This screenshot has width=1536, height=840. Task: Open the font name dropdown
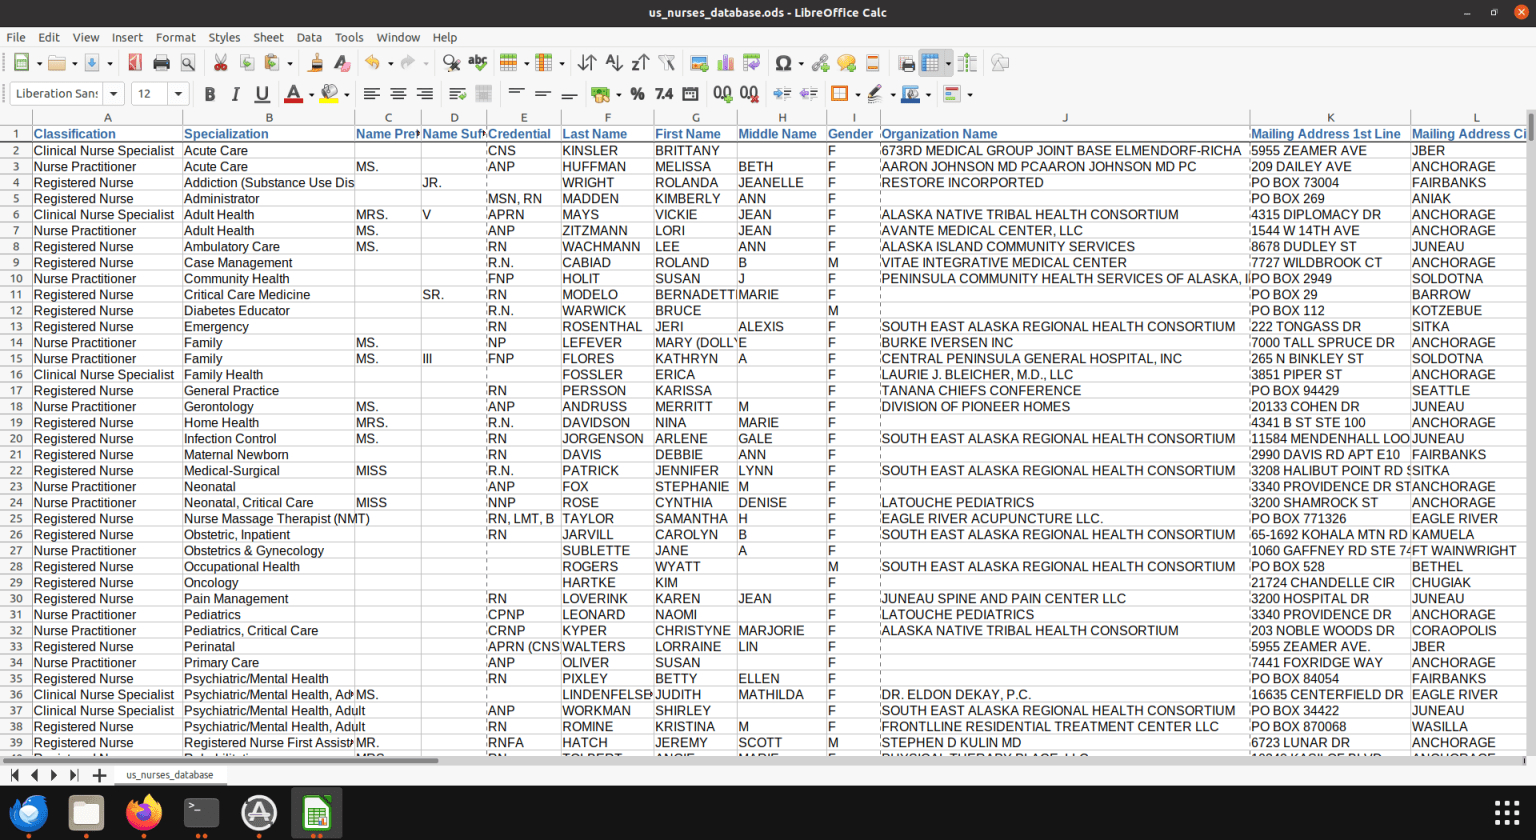pos(112,93)
